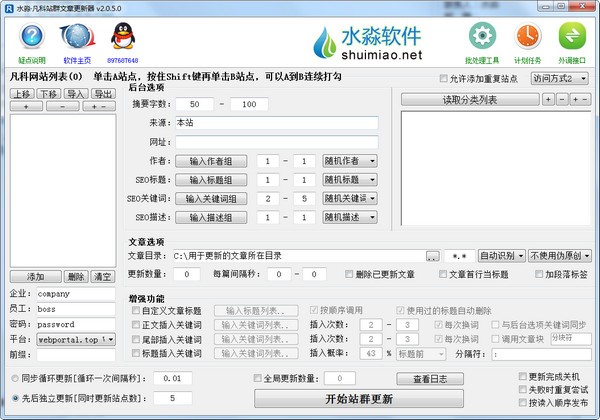Click the 来源 input field

(x=277, y=123)
